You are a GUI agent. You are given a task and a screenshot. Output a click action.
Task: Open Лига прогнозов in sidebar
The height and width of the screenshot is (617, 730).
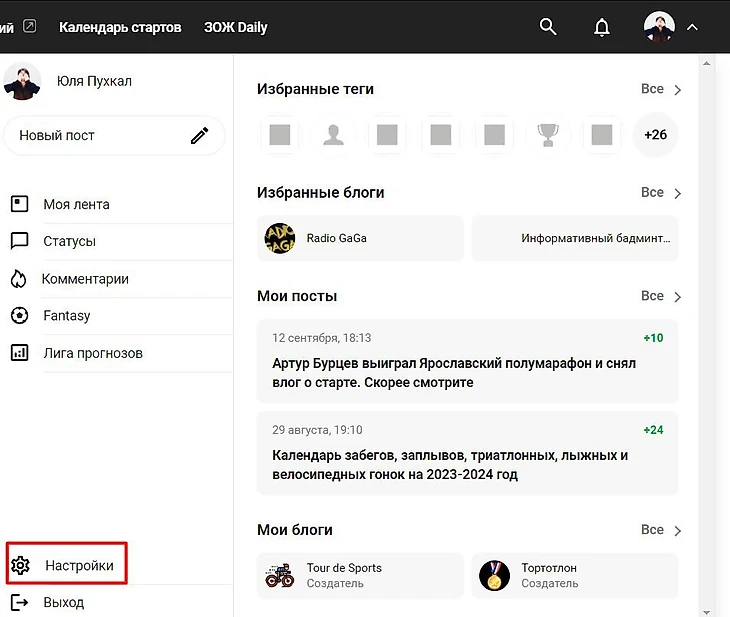coord(92,353)
